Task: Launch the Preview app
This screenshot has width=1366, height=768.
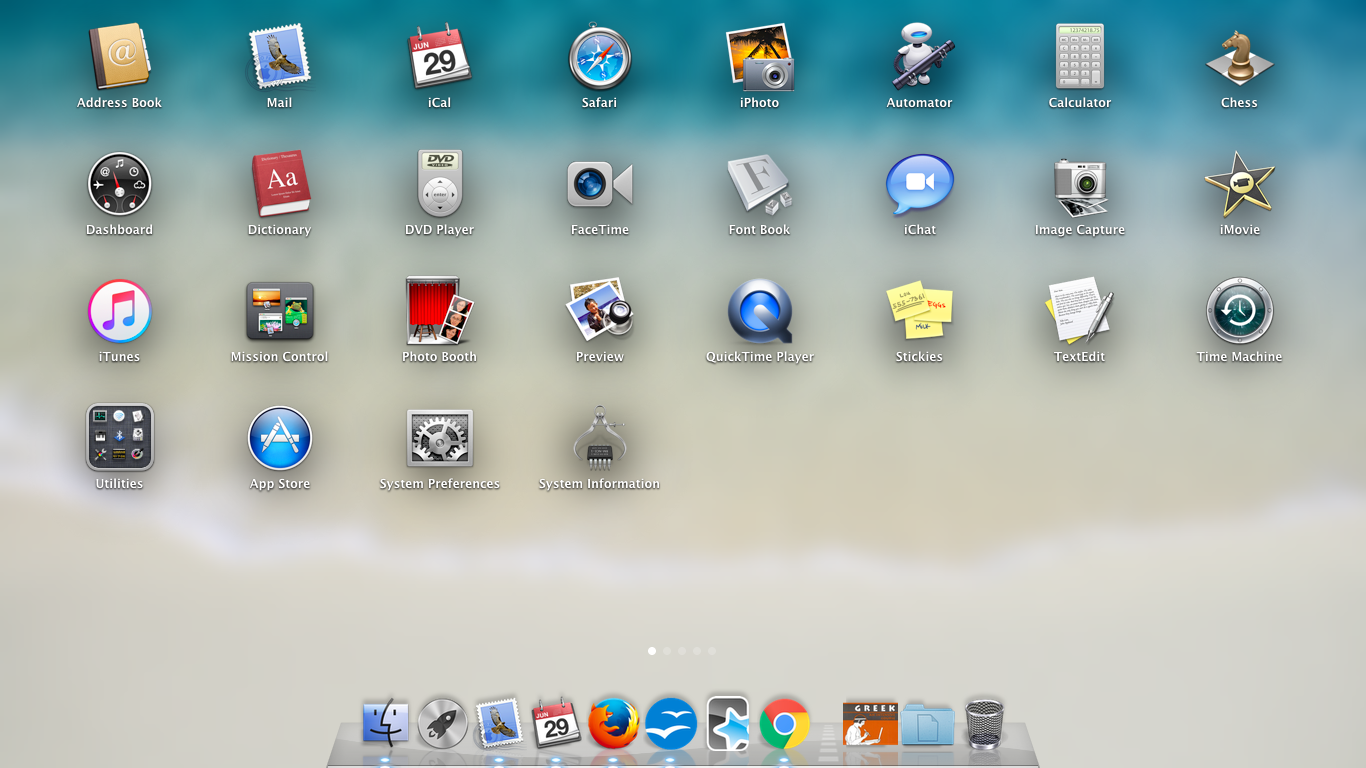Action: point(599,311)
